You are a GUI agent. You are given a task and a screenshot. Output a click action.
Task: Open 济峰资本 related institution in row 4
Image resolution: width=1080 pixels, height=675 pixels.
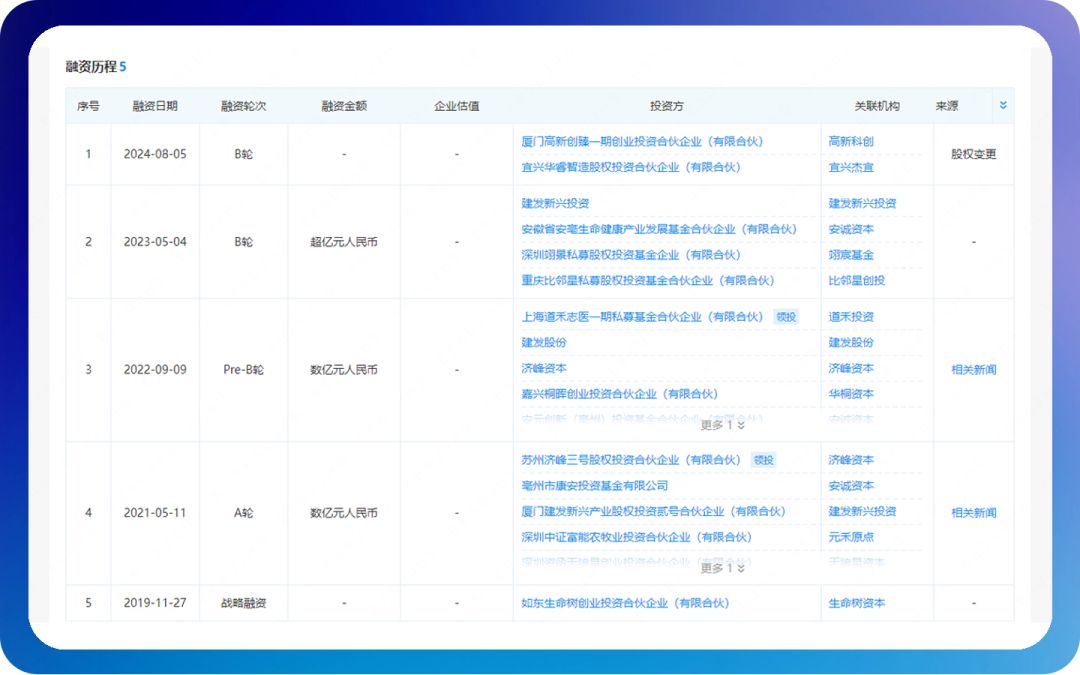pyautogui.click(x=851, y=460)
